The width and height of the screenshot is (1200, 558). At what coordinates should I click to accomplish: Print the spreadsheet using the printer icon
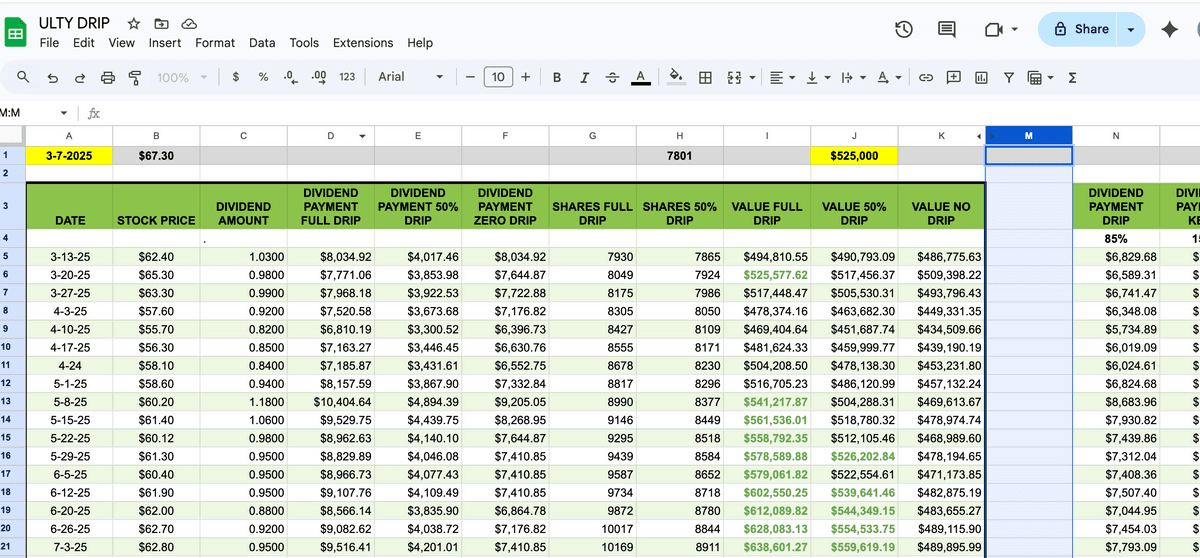[x=108, y=77]
